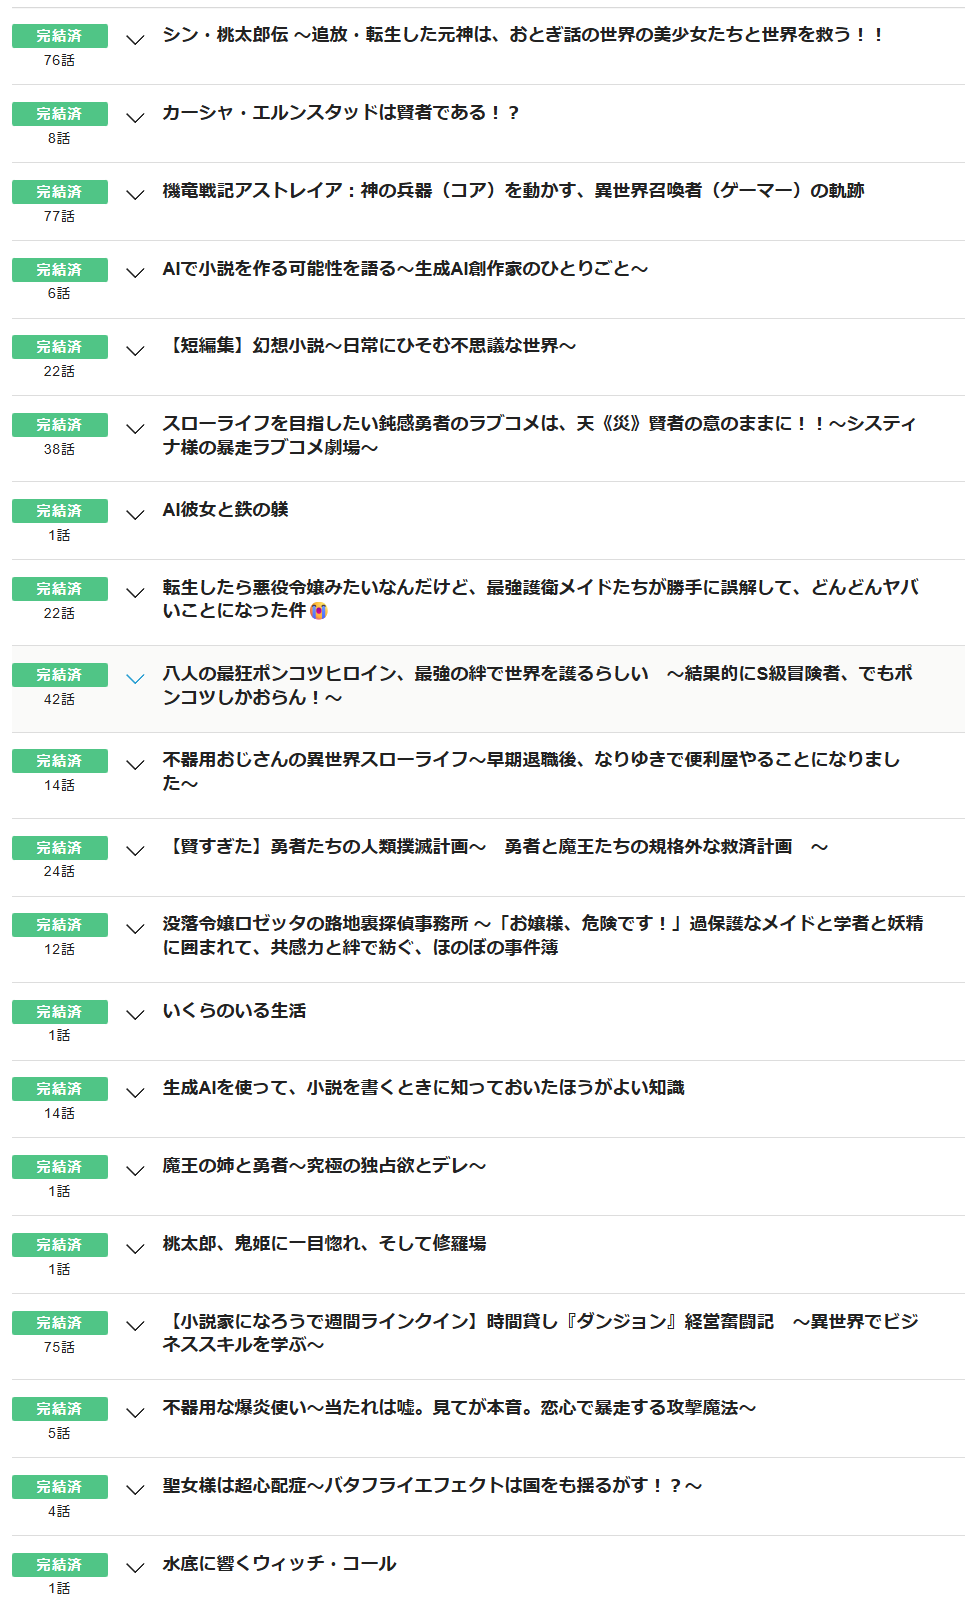Open 生成AIを使って、小説を書くときに title

423,1087
